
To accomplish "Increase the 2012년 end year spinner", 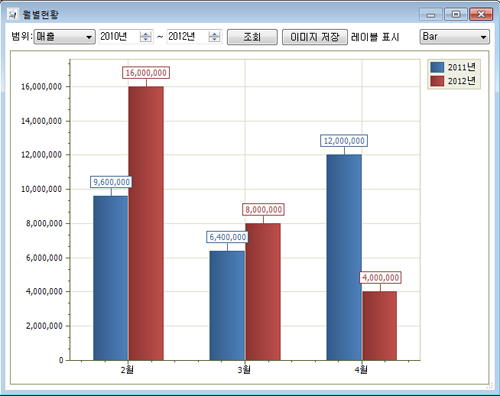I will [x=215, y=34].
